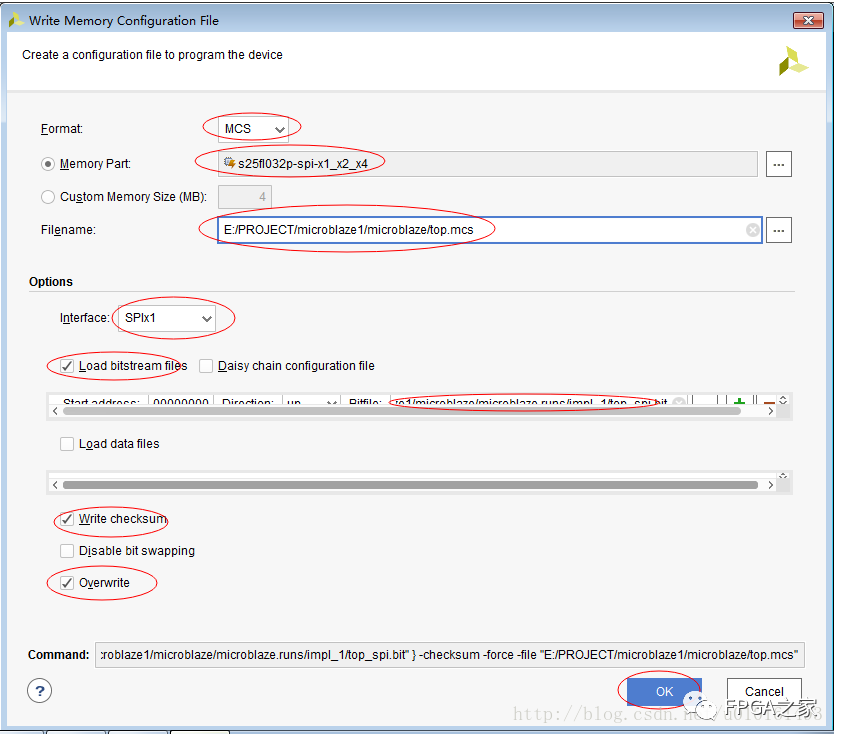Open the Interface SPIx1 dropdown
The width and height of the screenshot is (845, 745).
click(x=167, y=318)
